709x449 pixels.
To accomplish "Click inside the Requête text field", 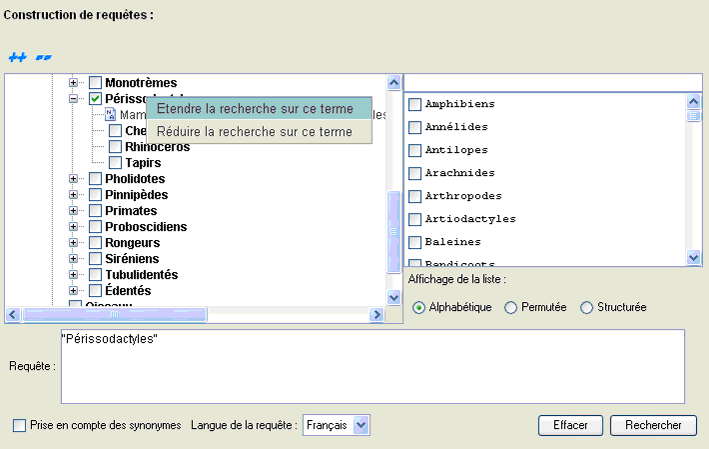I will point(372,366).
